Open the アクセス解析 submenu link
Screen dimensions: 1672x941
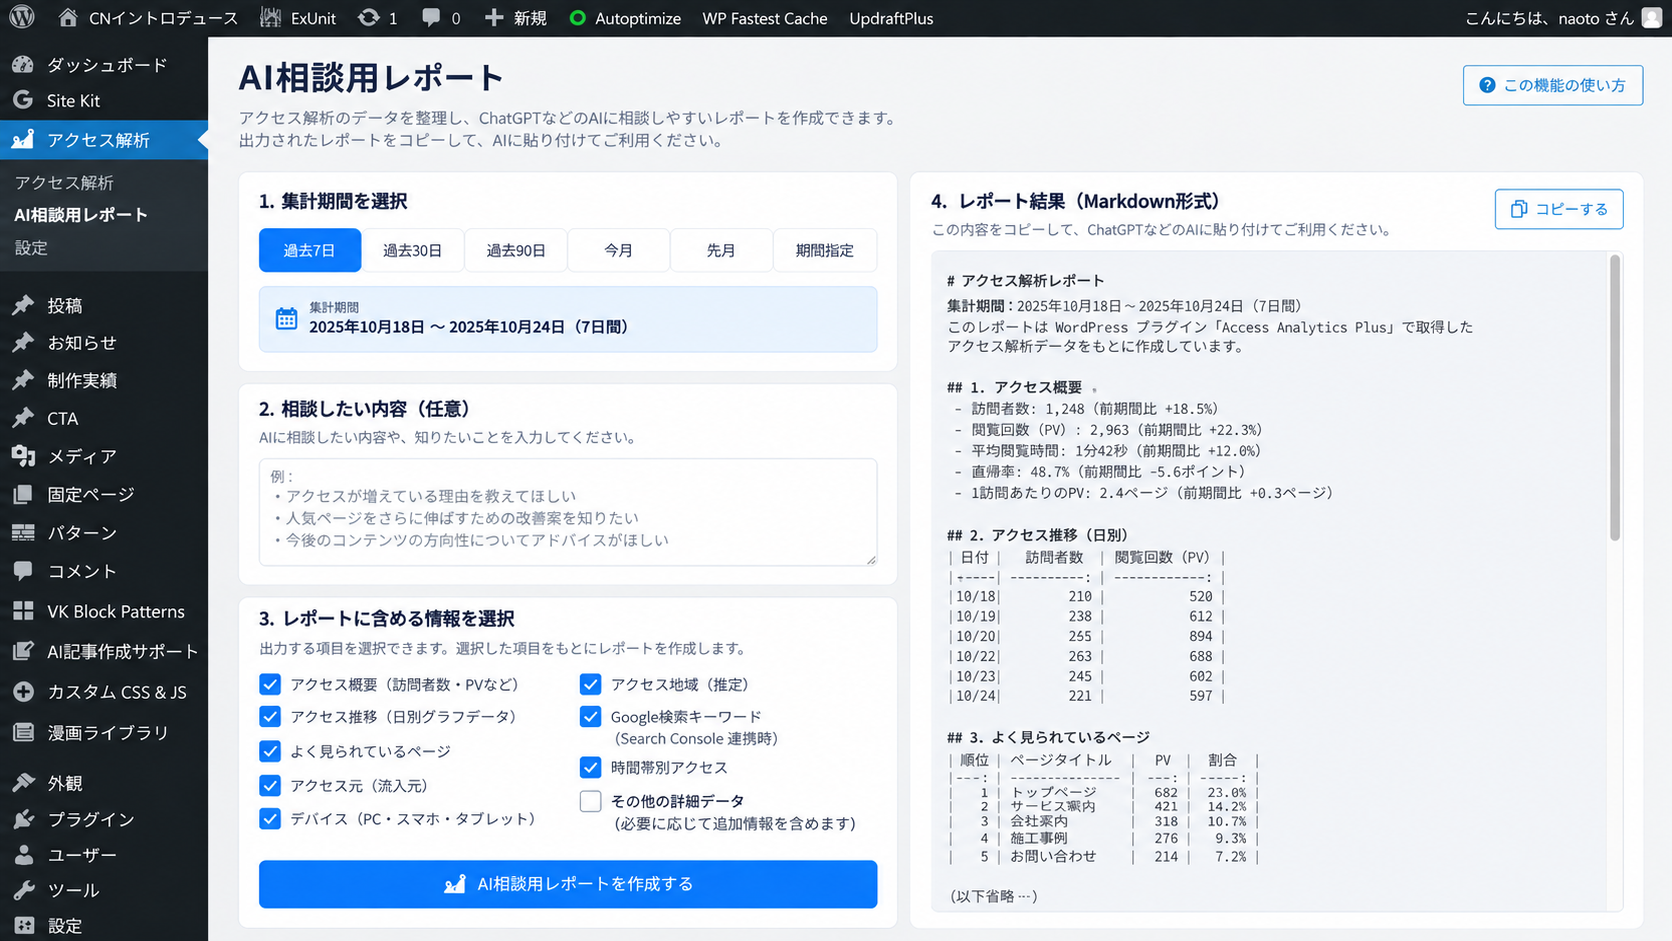coord(64,182)
